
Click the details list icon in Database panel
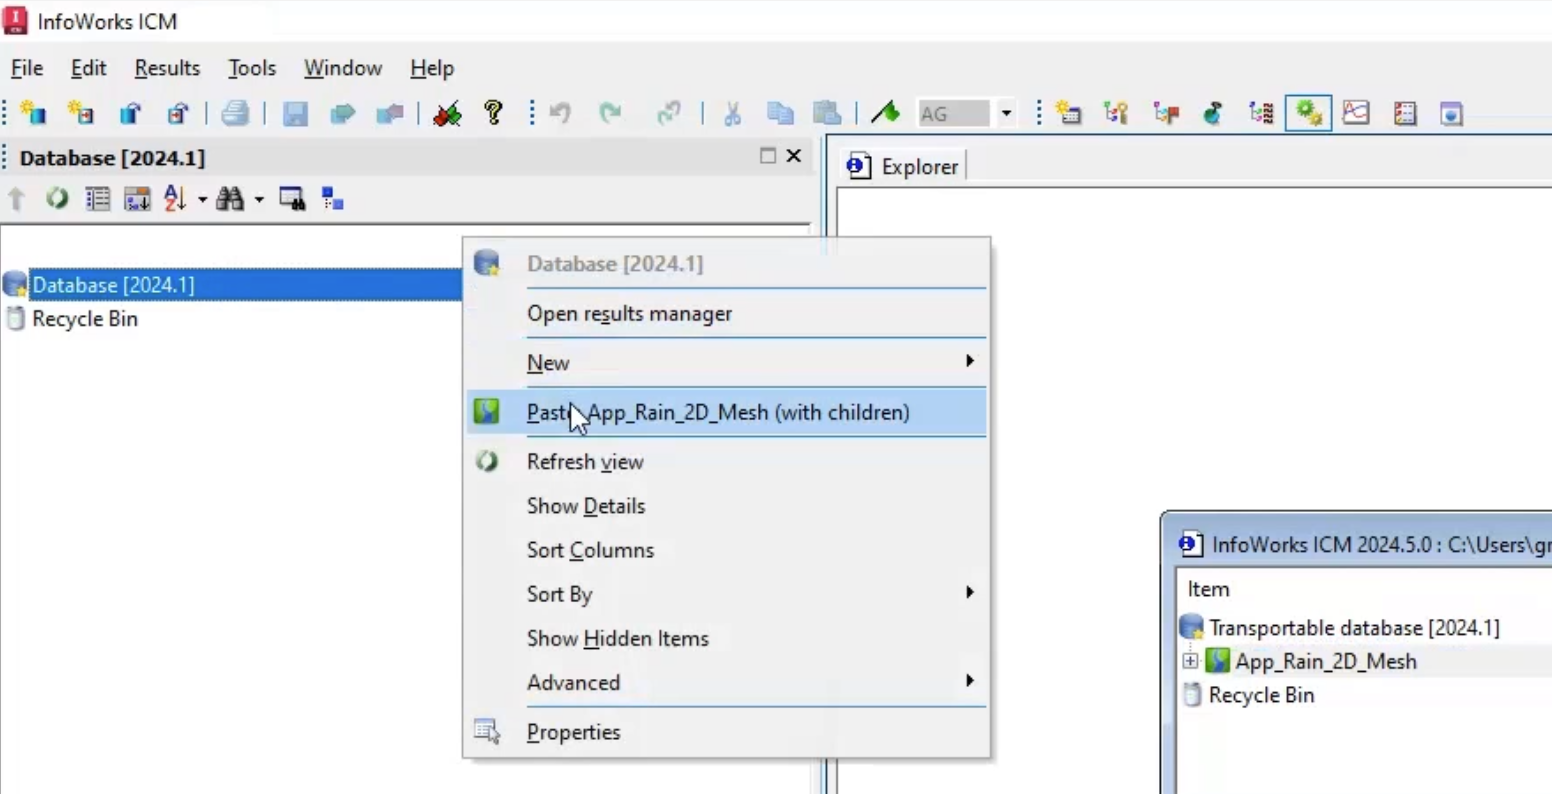(x=97, y=199)
